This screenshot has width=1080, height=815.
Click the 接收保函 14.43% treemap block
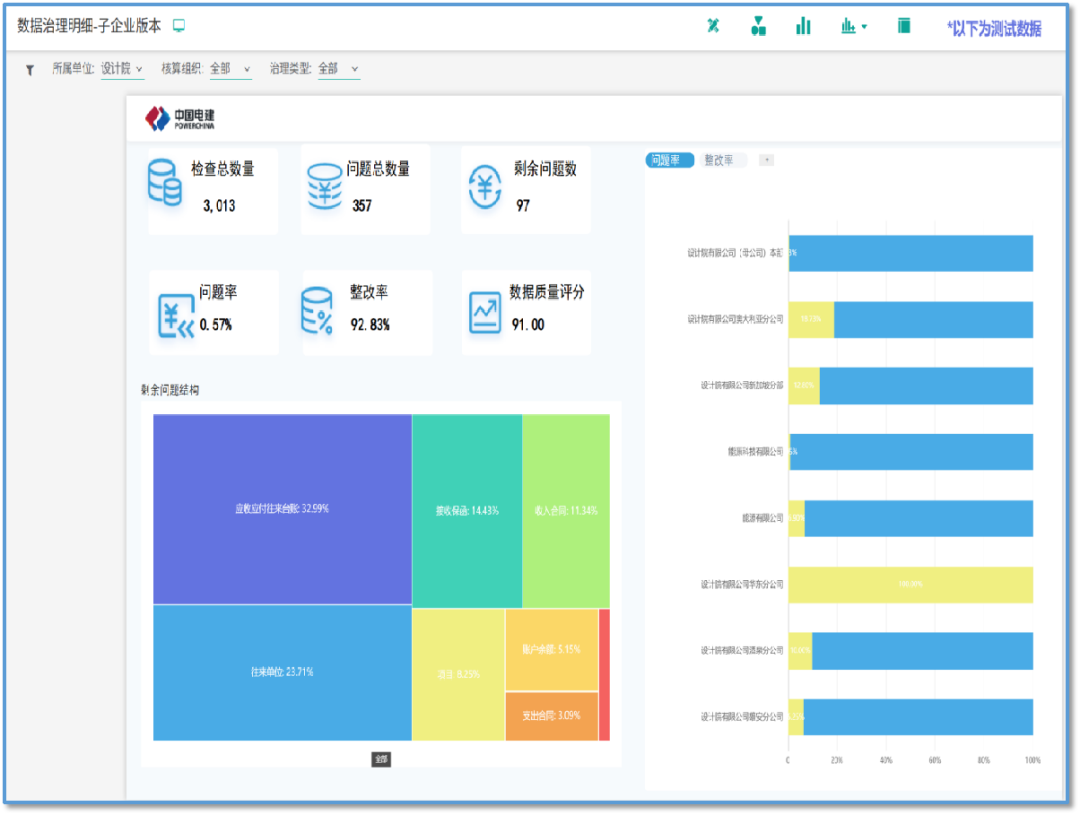(467, 510)
